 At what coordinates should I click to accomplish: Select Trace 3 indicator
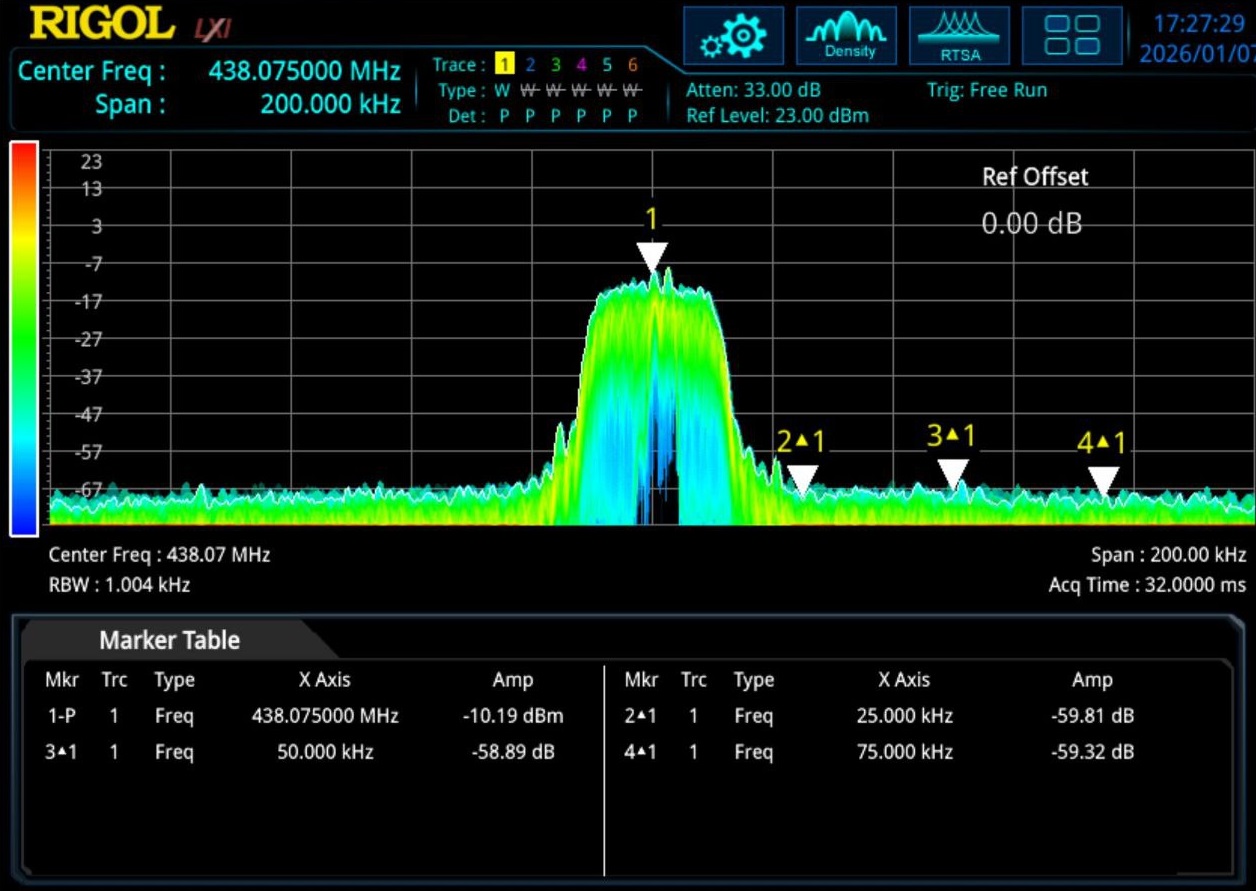pos(556,66)
